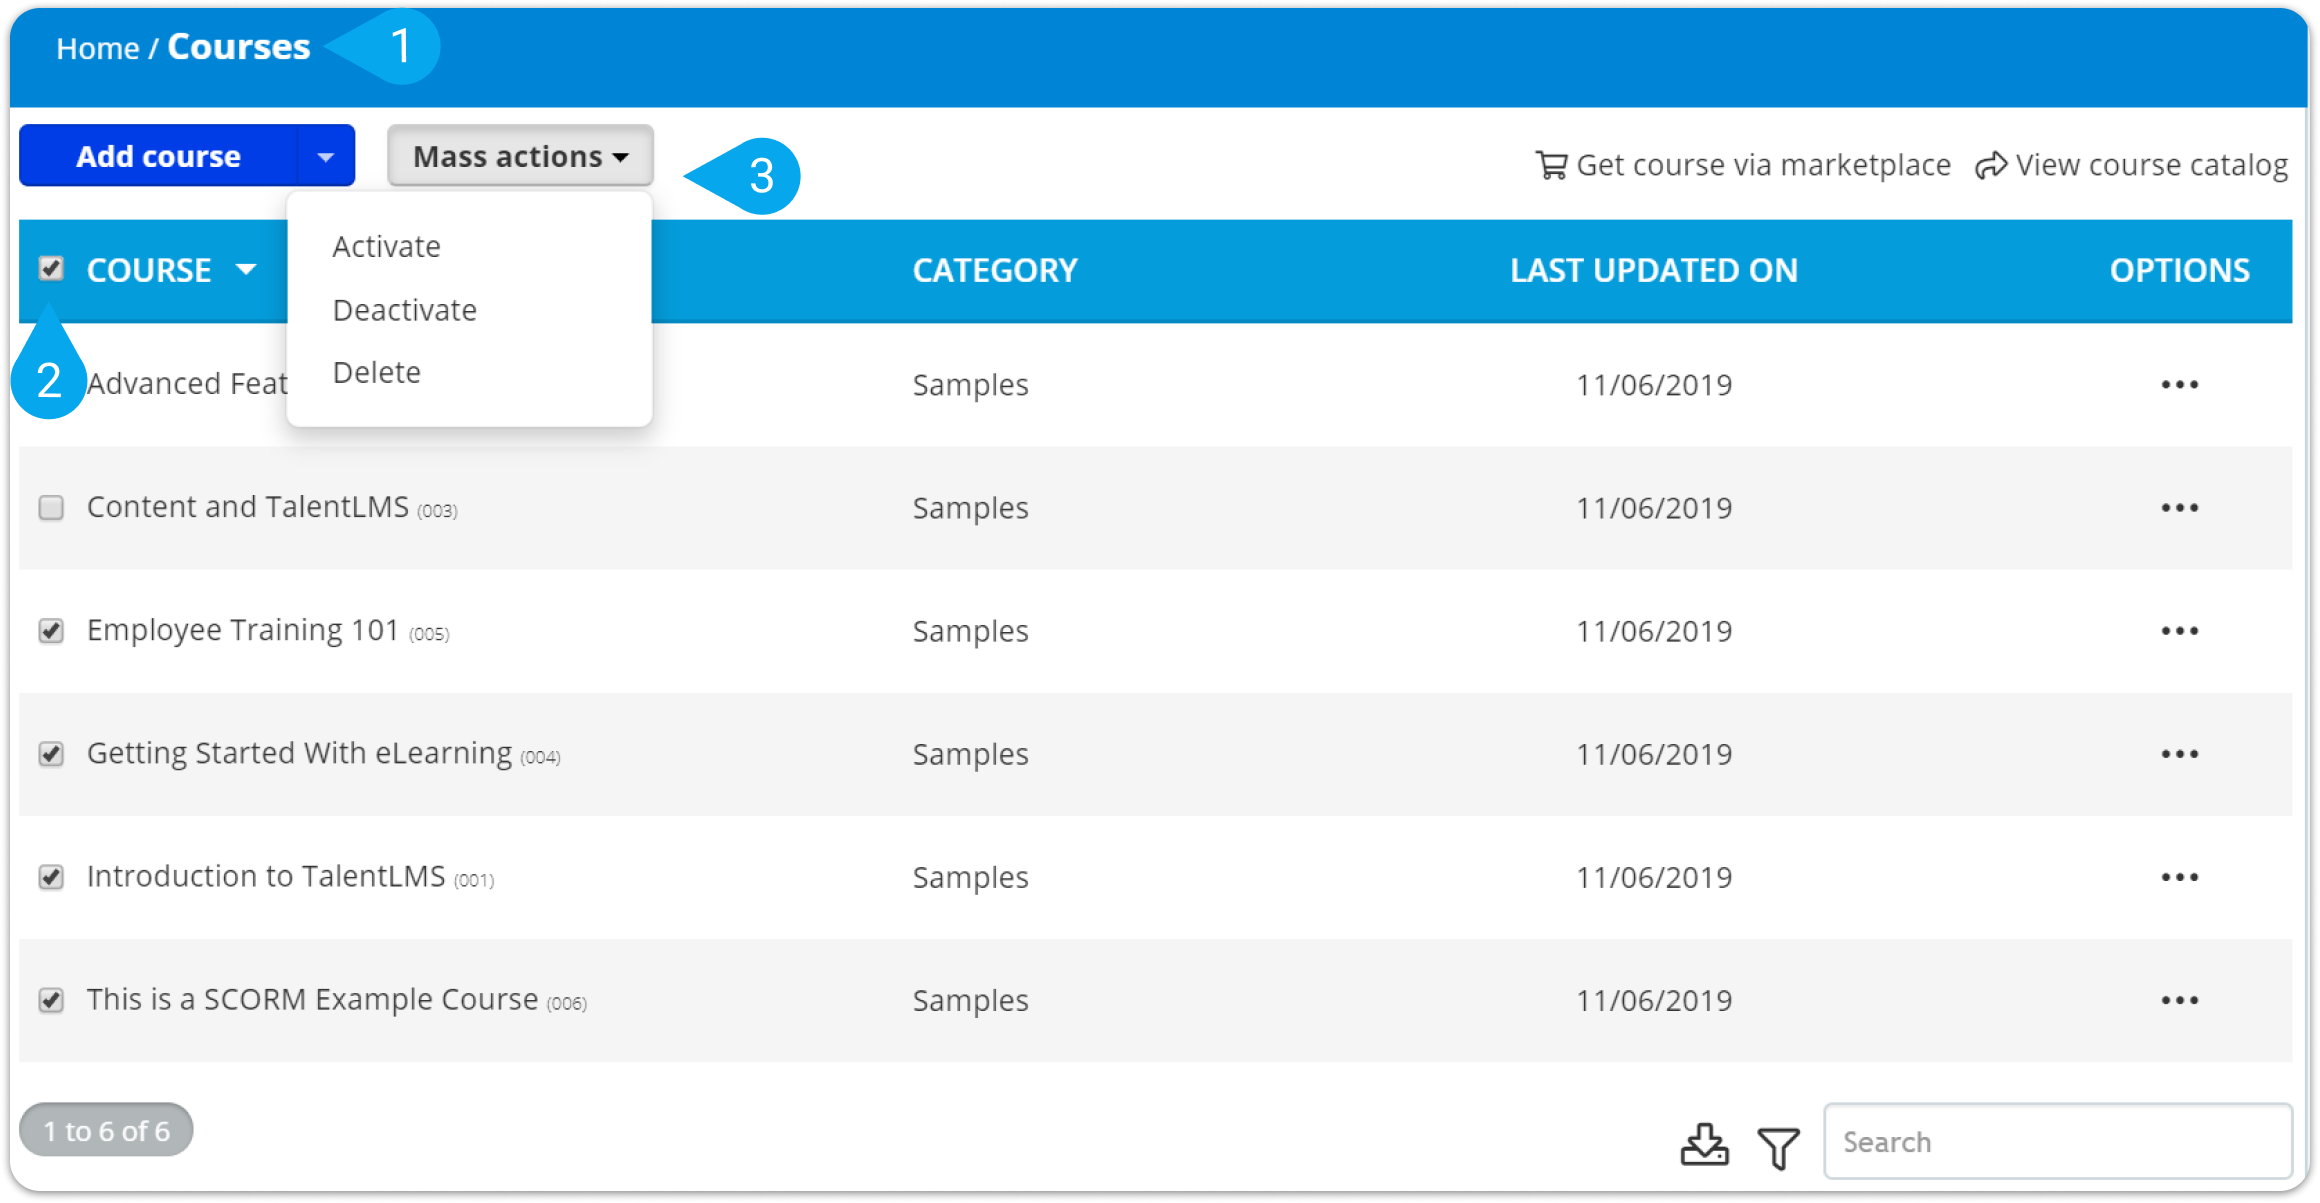The height and width of the screenshot is (1203, 2320).
Task: Click the Add course button
Action: click(158, 156)
